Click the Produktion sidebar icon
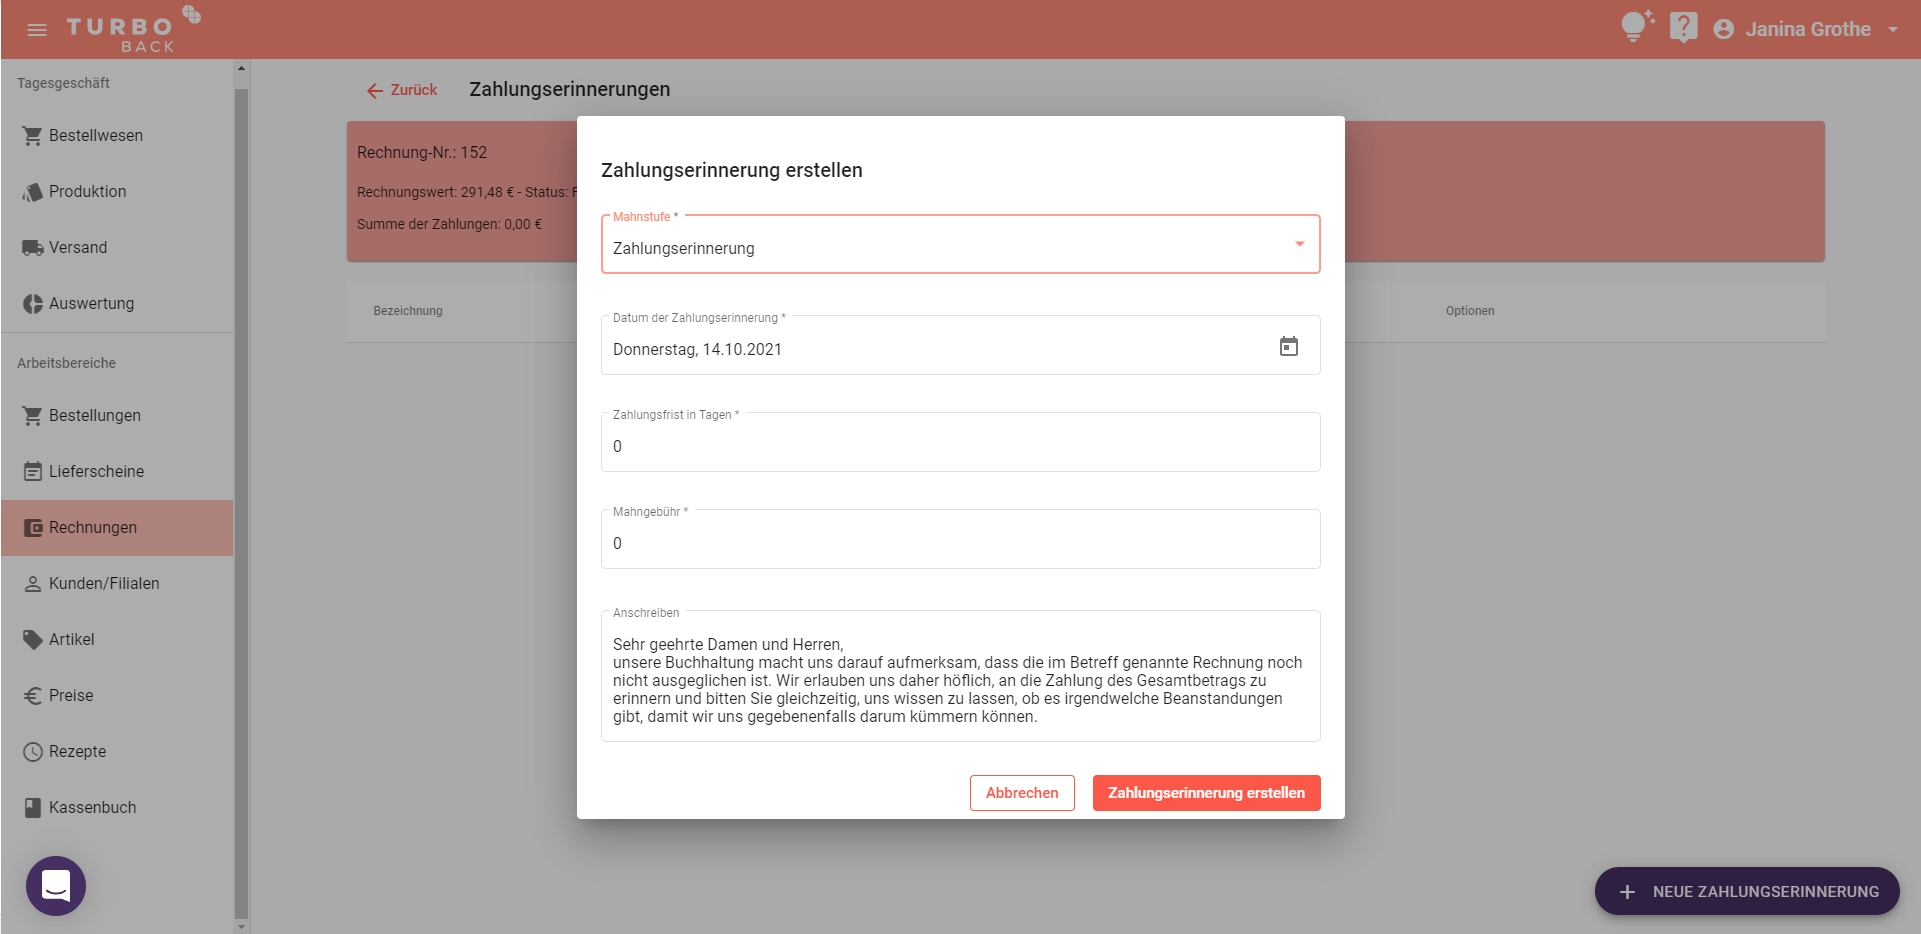The height and width of the screenshot is (934, 1921). [33, 192]
